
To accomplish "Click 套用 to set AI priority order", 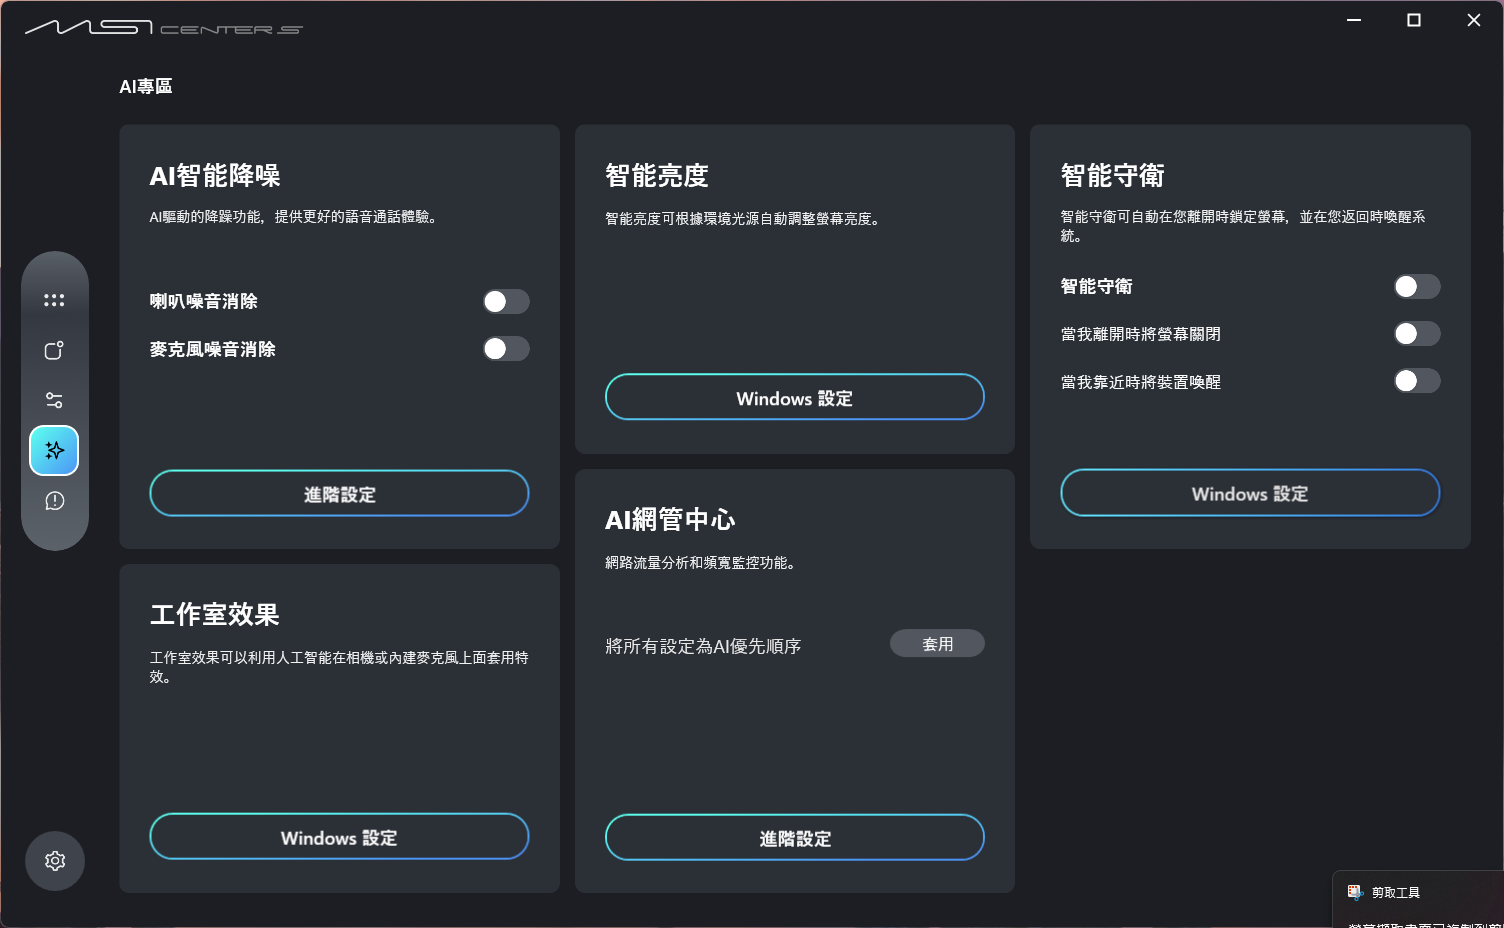I will pyautogui.click(x=936, y=643).
